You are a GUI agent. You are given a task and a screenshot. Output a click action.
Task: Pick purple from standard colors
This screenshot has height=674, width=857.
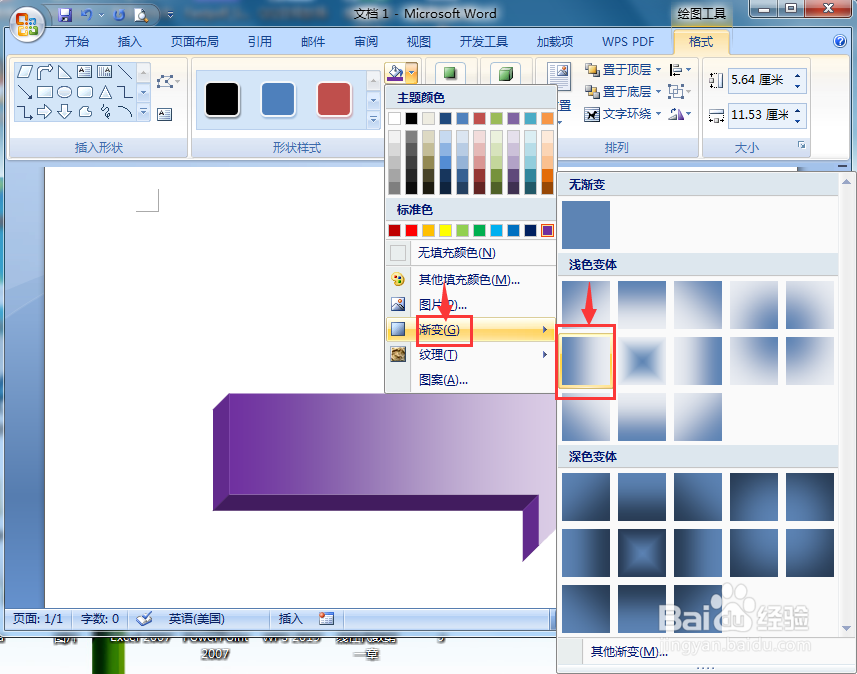(547, 230)
